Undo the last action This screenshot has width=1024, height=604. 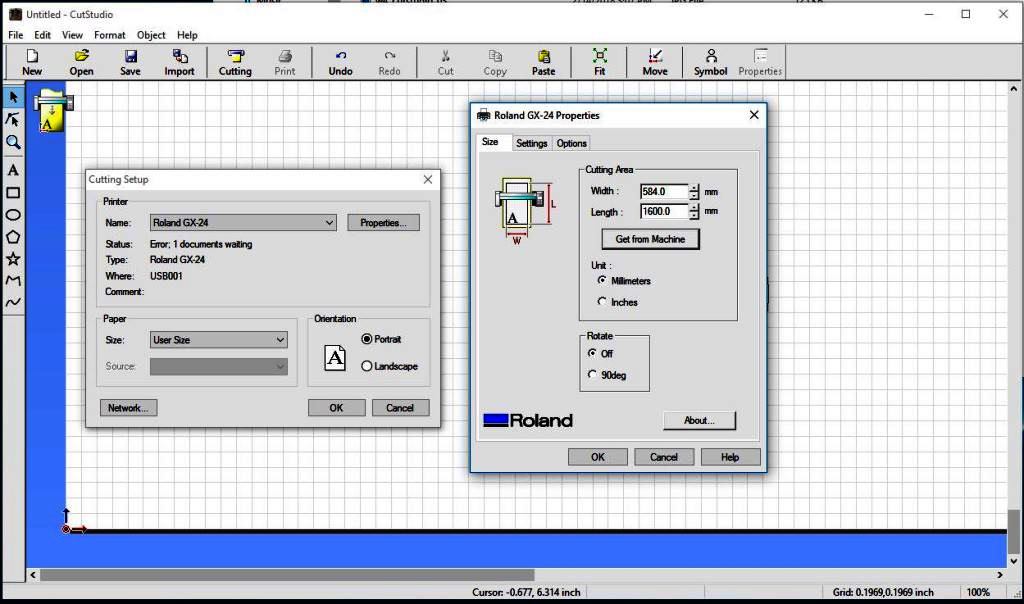[340, 63]
